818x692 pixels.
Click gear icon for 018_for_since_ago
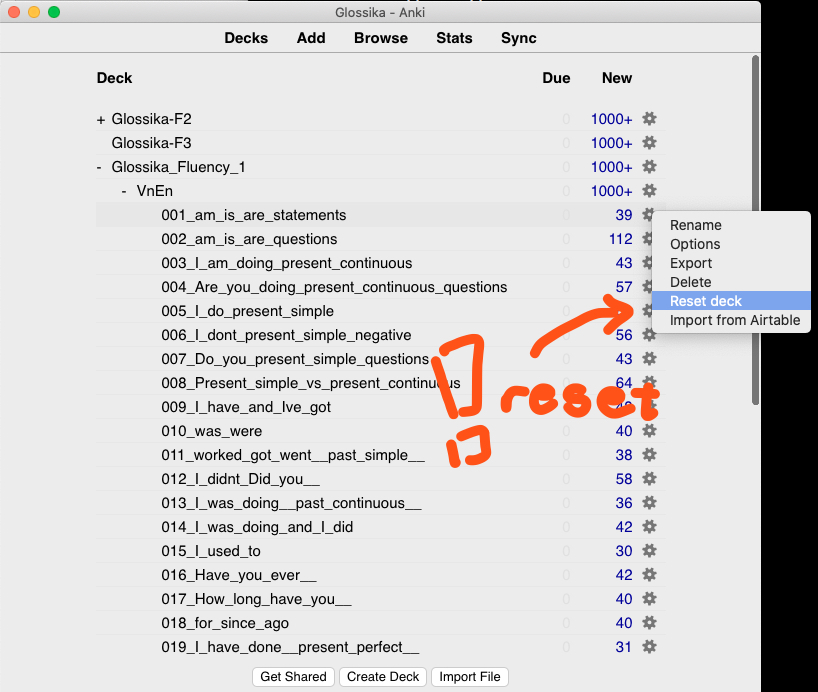(649, 623)
